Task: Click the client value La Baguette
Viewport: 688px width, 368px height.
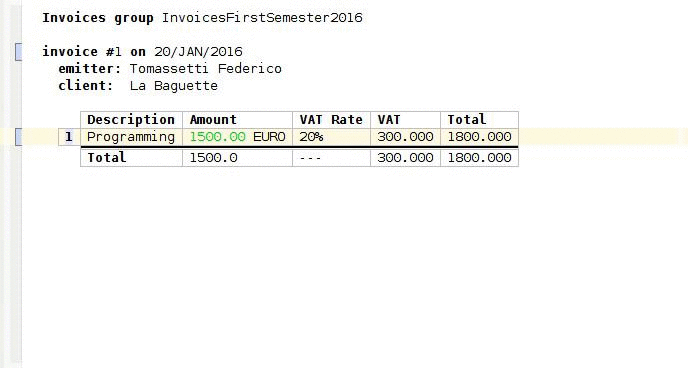Action: tap(173, 86)
